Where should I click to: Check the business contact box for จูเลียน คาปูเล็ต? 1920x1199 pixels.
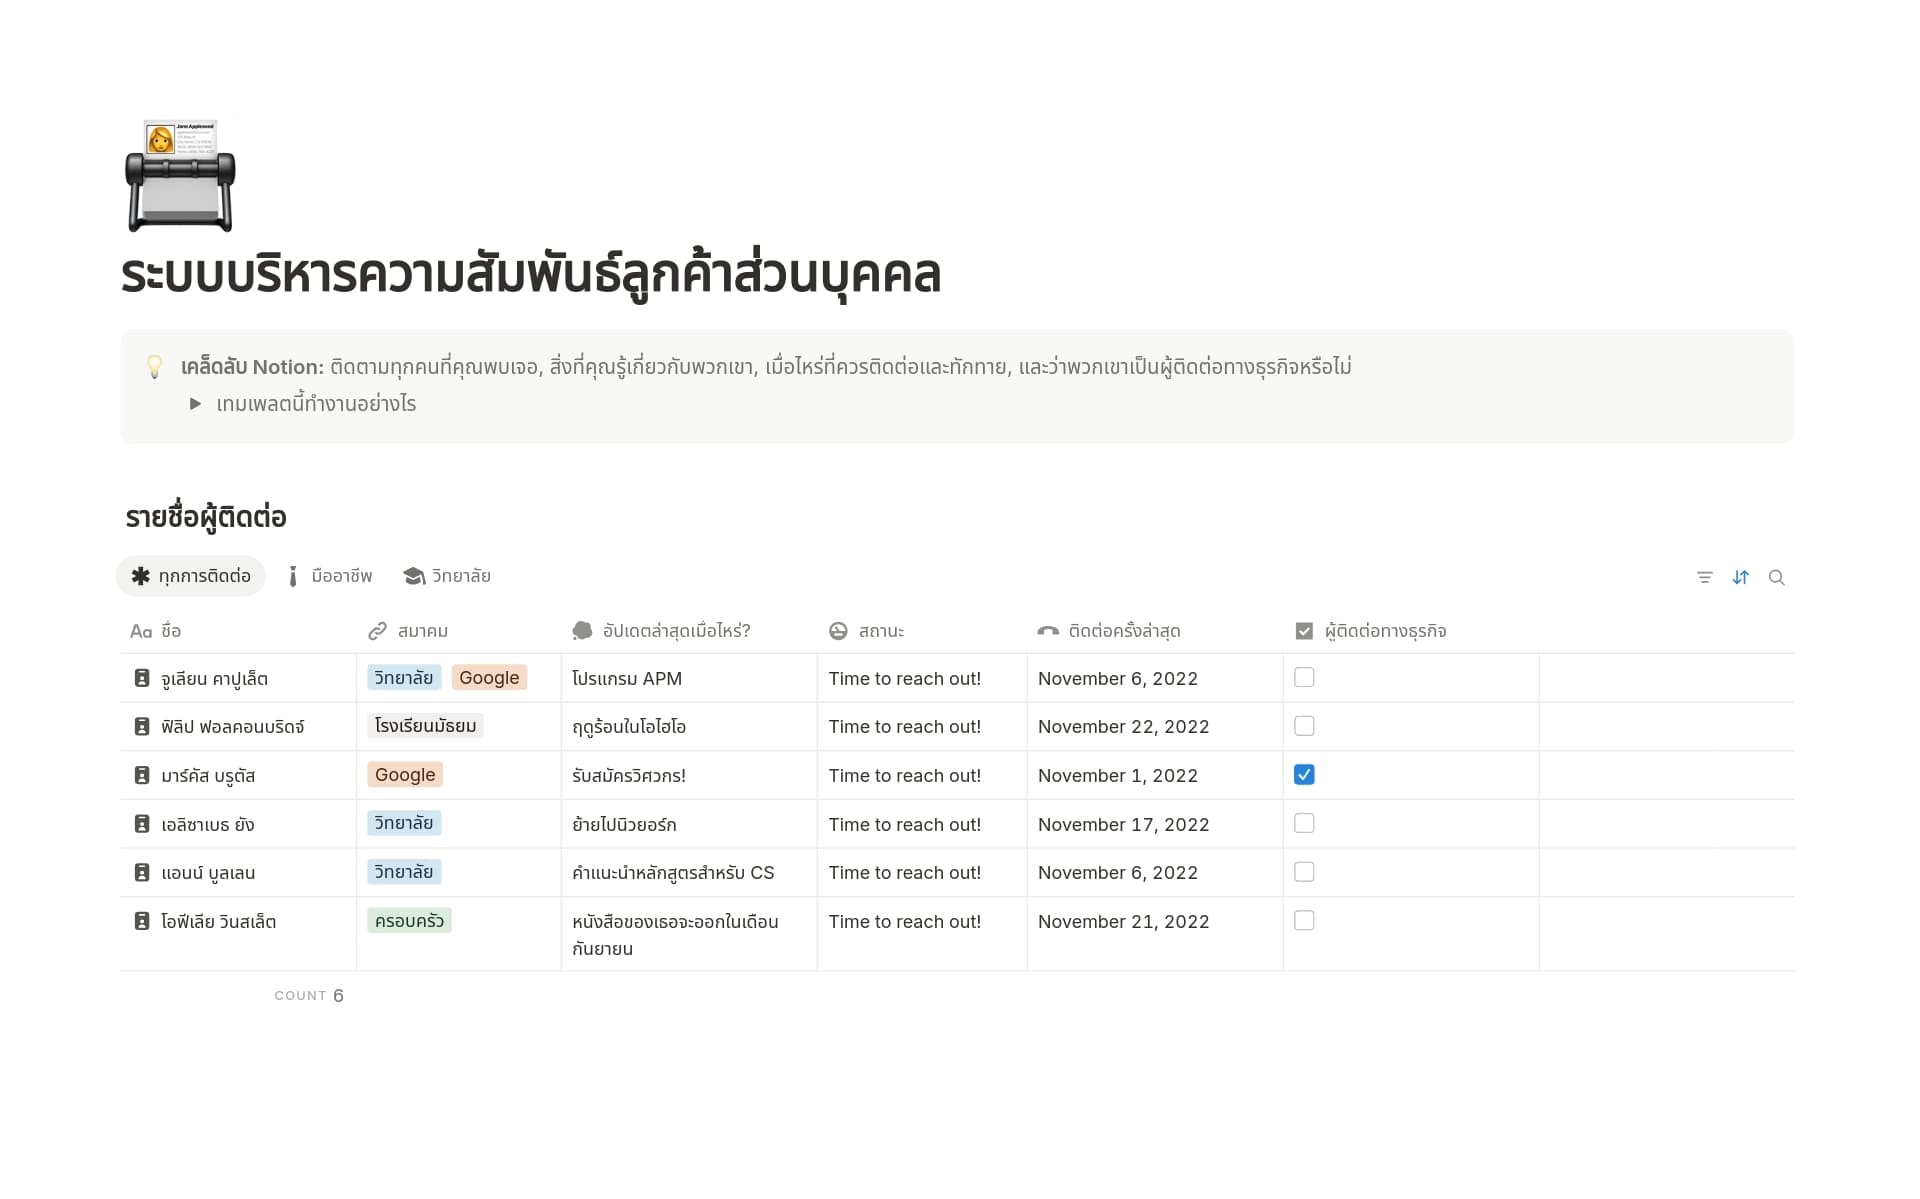coord(1304,678)
